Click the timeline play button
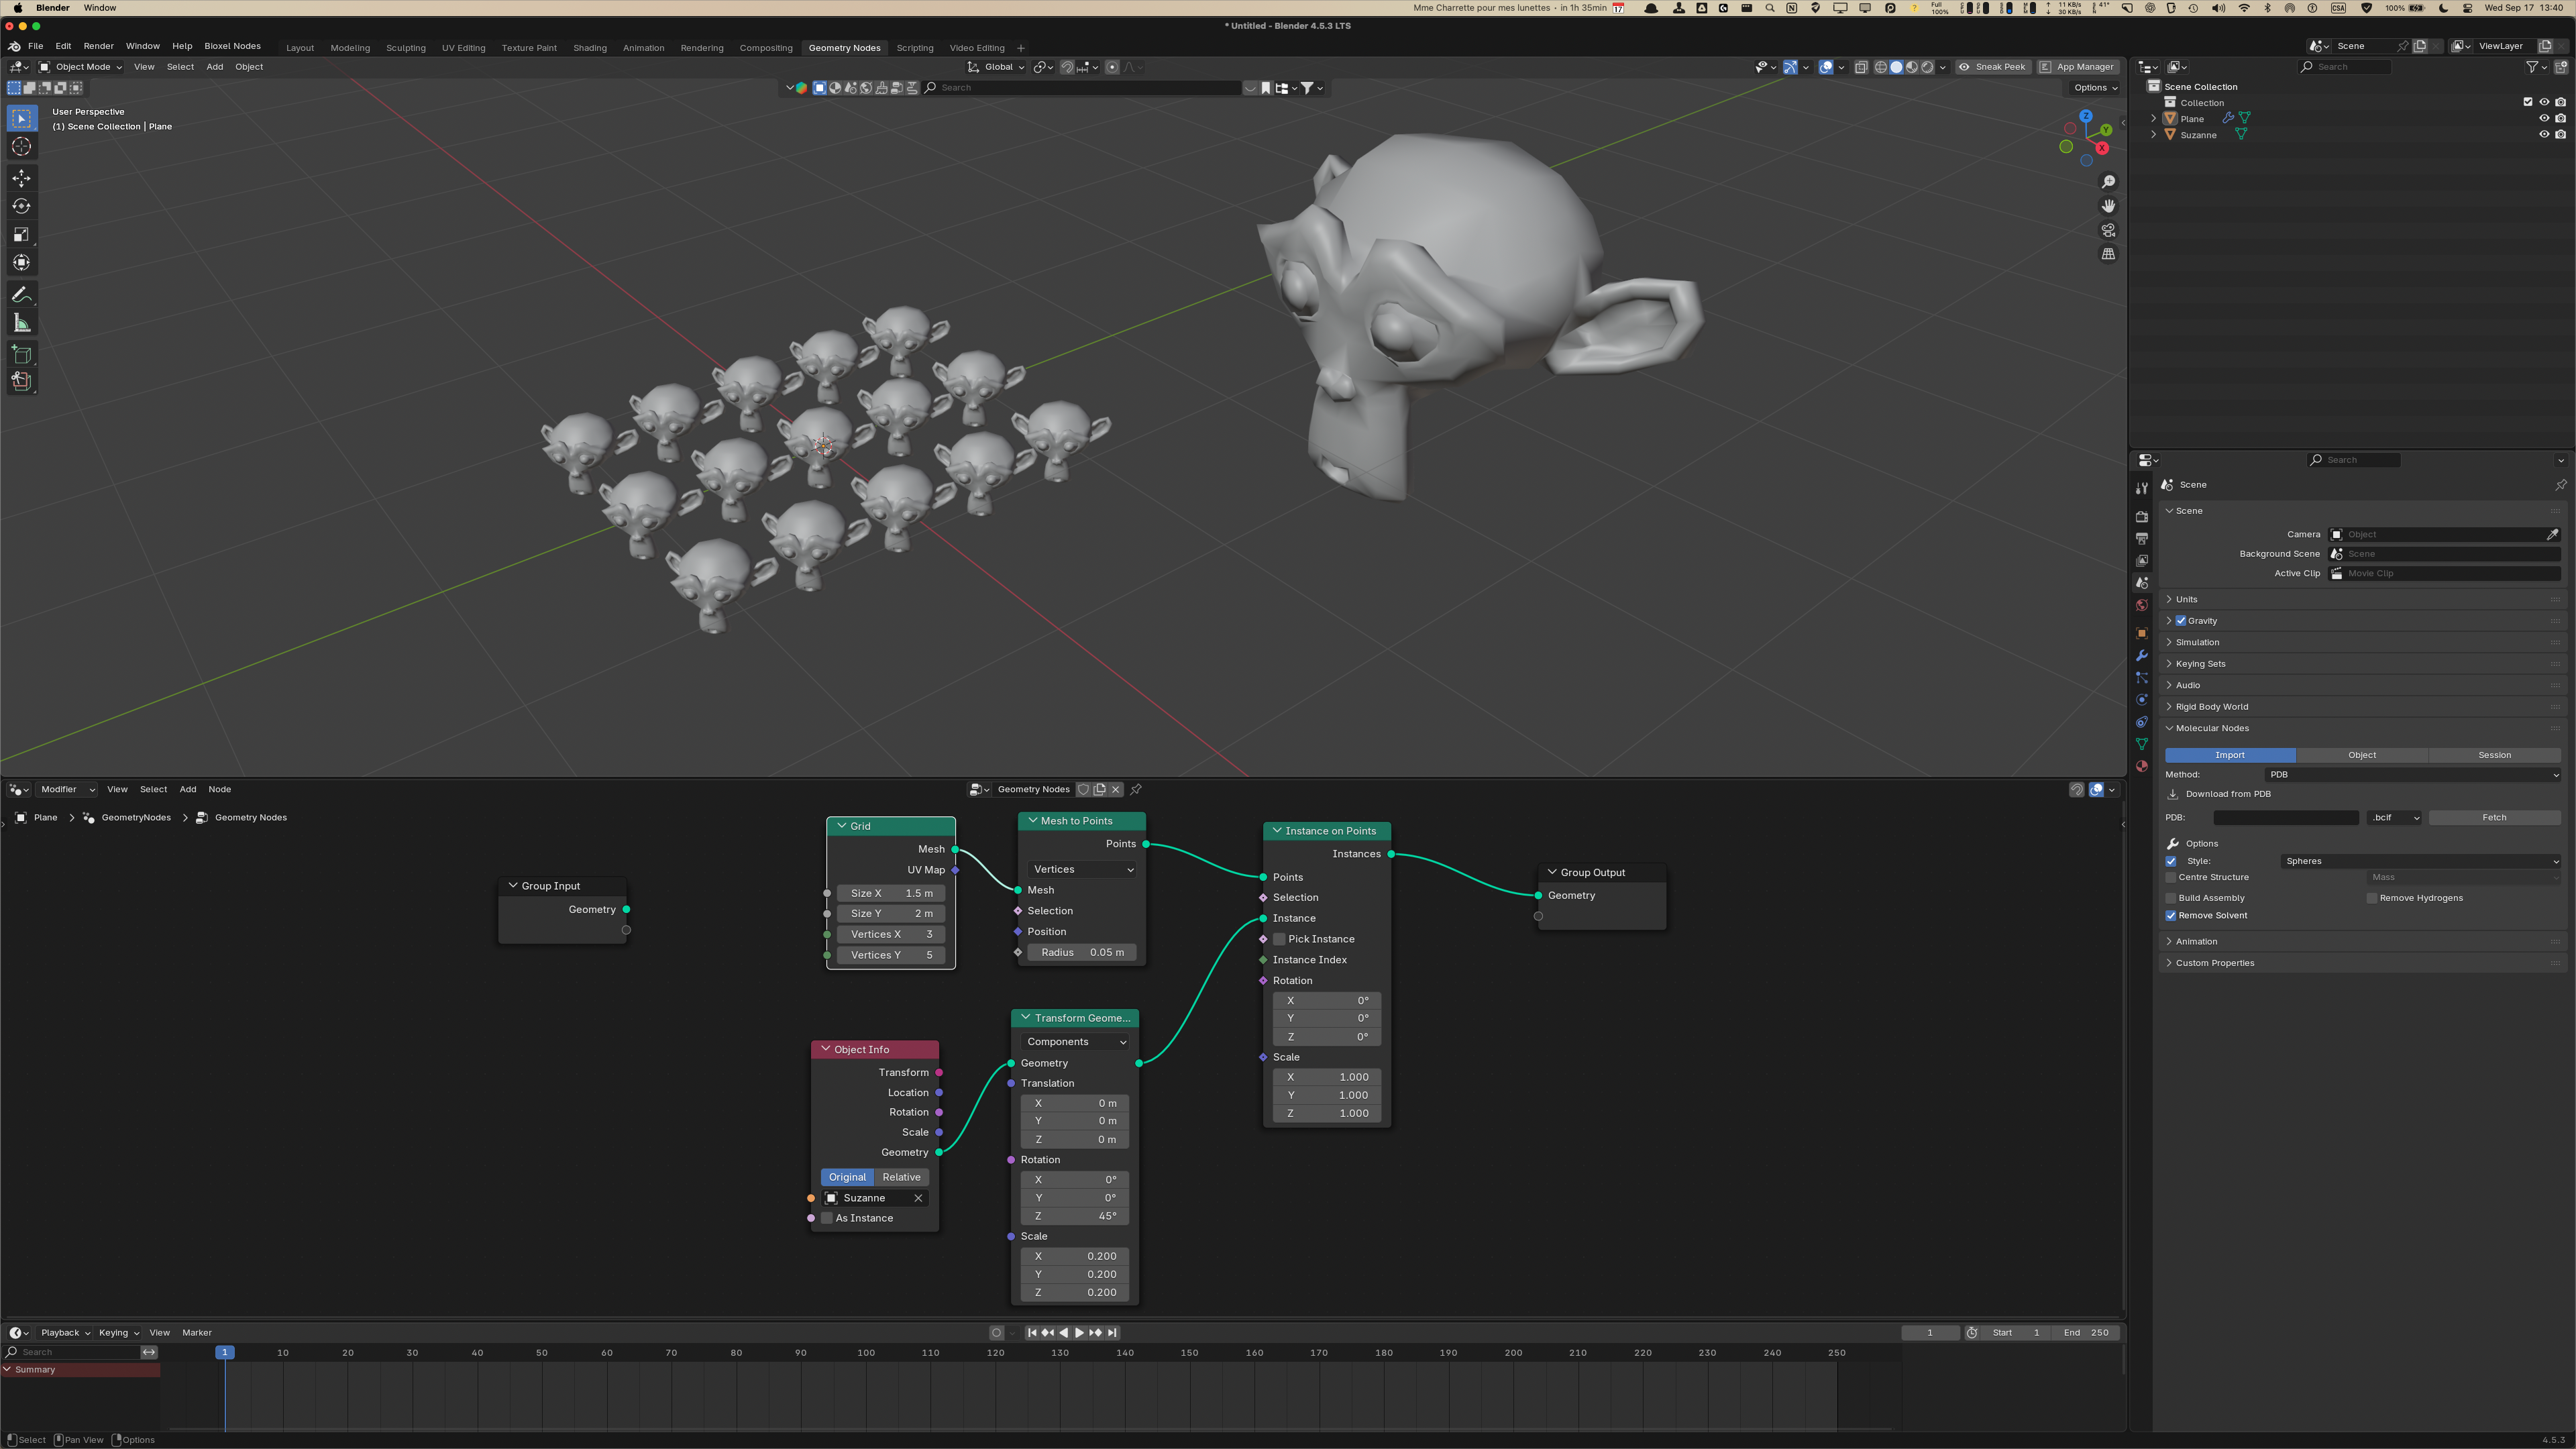The image size is (2576, 1449). click(1079, 1333)
